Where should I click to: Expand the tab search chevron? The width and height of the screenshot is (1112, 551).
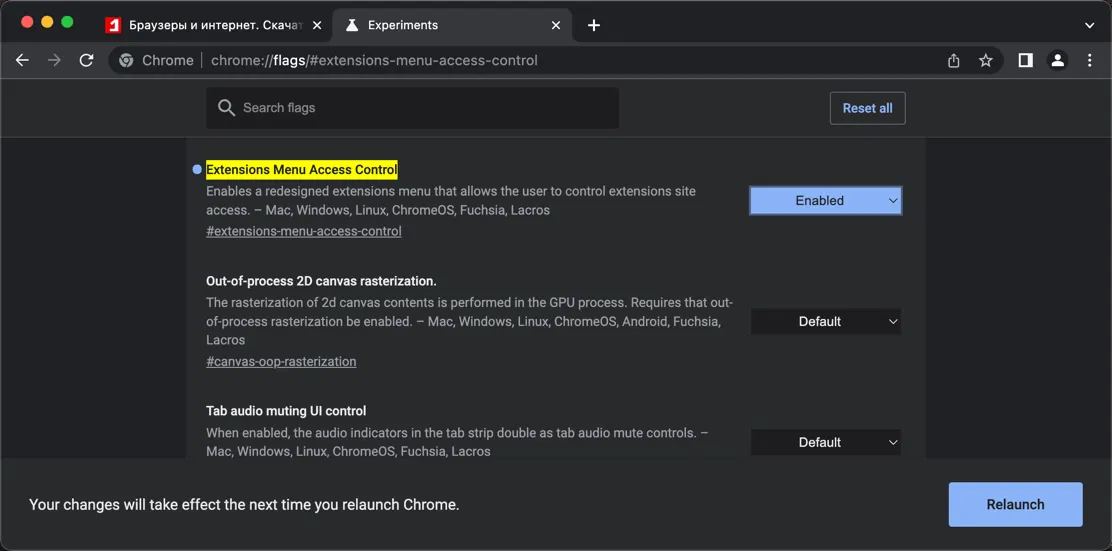tap(1090, 25)
